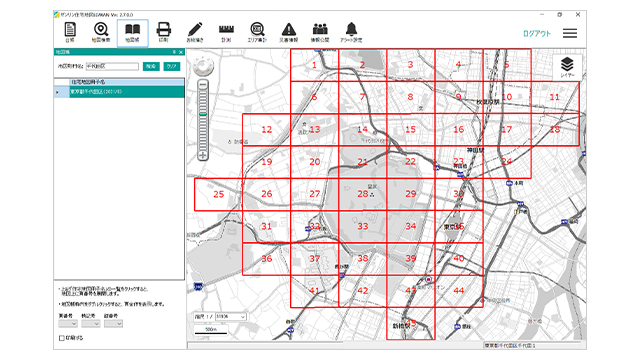Select the pencil freehand drawing tool
The width and height of the screenshot is (640, 360).
click(x=195, y=32)
